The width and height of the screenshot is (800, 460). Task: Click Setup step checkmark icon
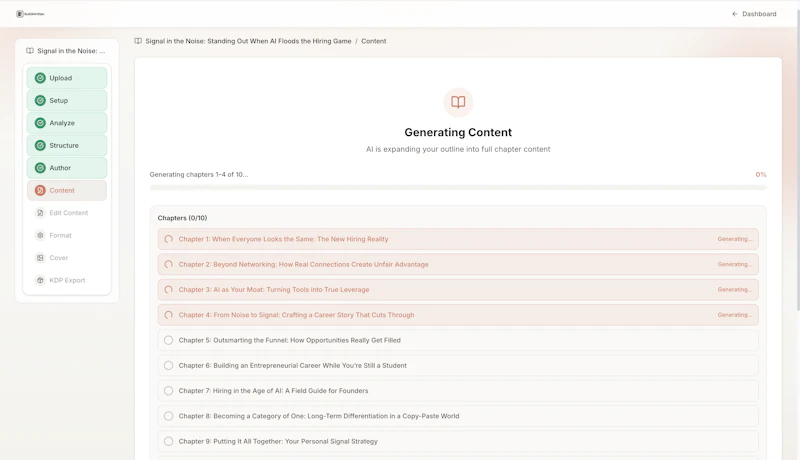40,100
